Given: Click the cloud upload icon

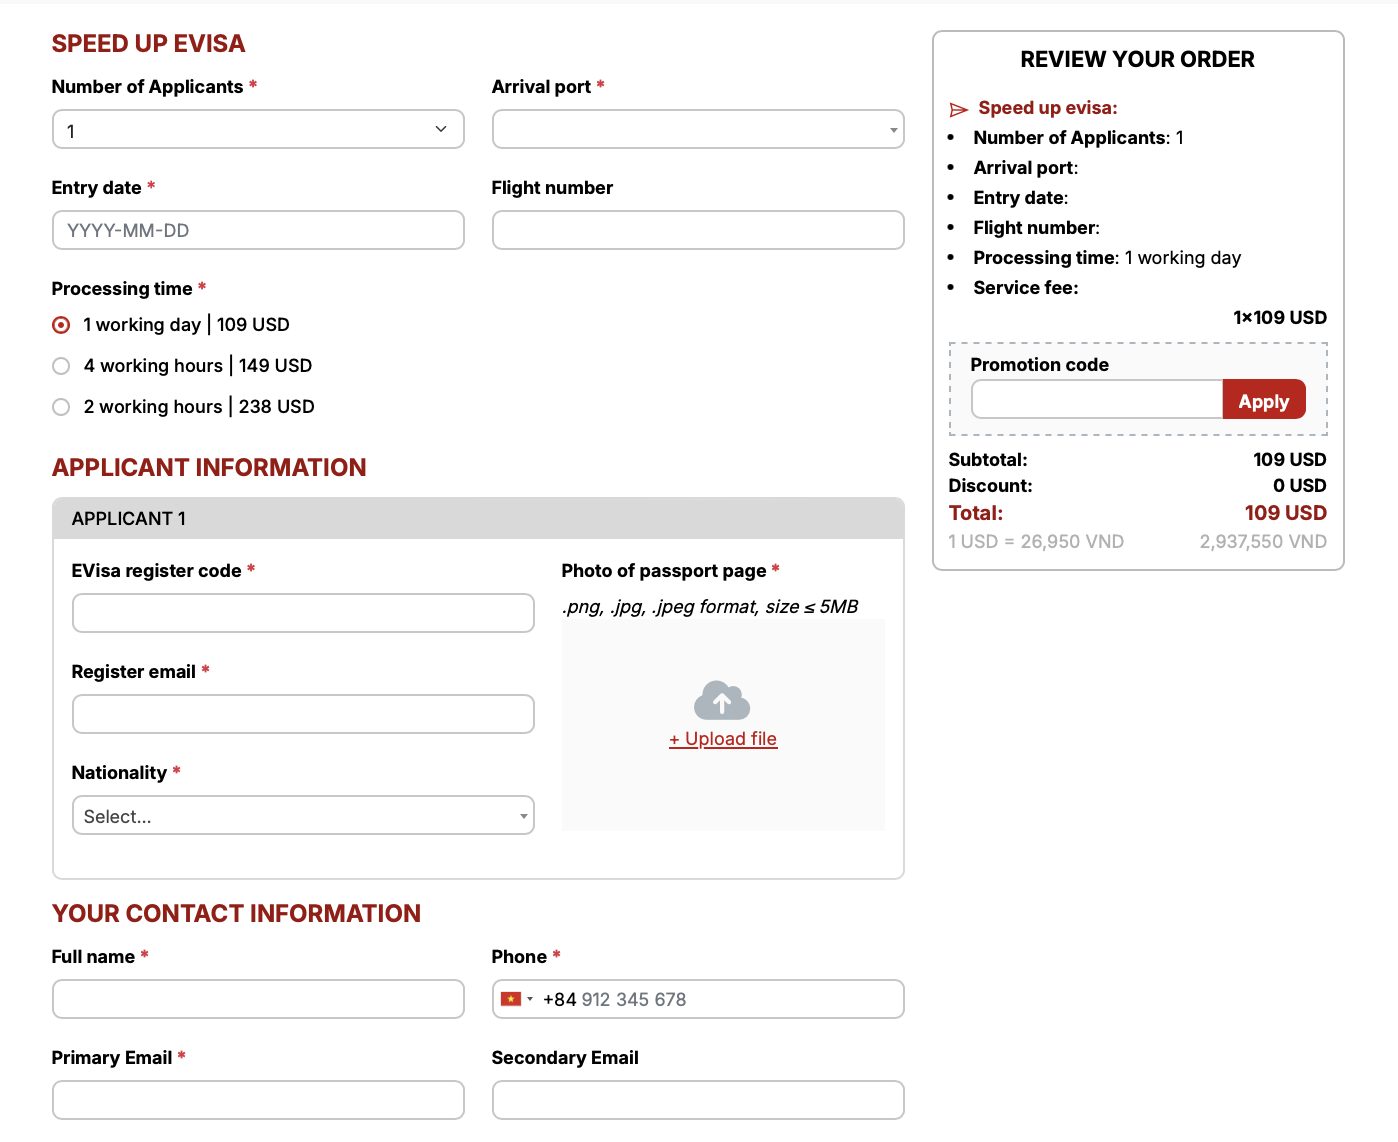Looking at the screenshot, I should pyautogui.click(x=721, y=701).
